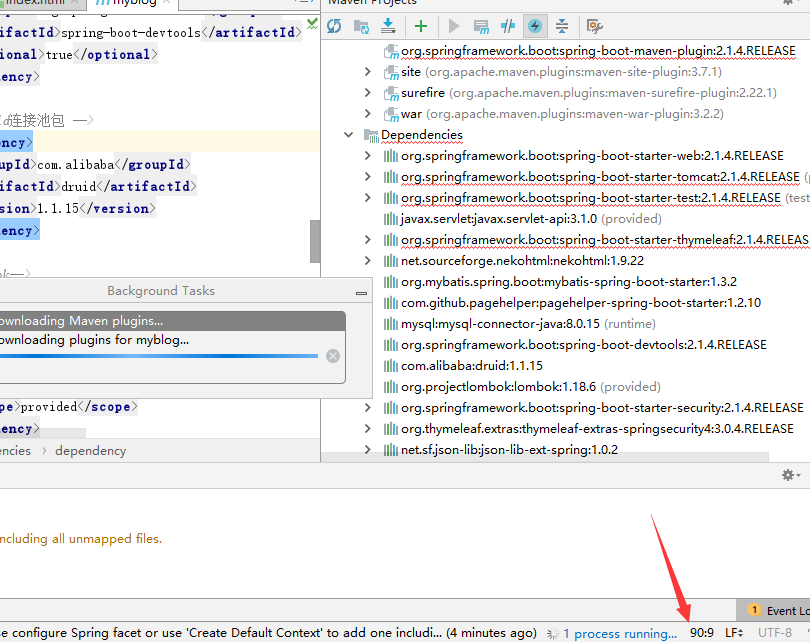
Task: Download sources and documentation icon
Action: [388, 26]
